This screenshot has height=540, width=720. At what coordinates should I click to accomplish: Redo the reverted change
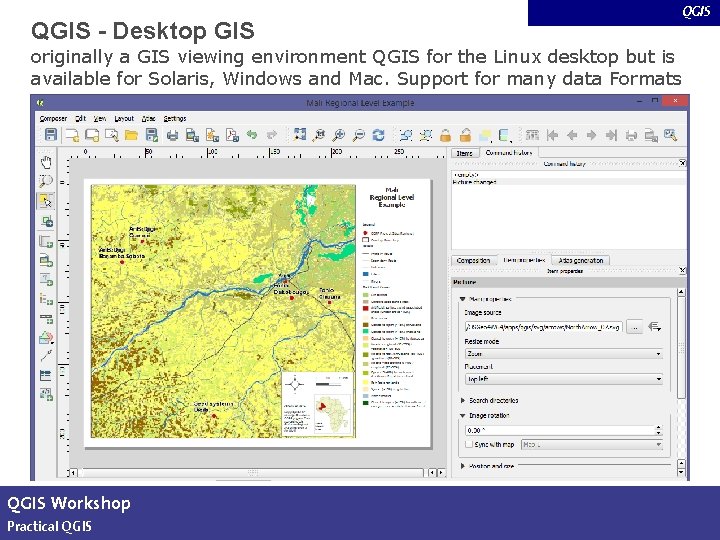[x=272, y=135]
